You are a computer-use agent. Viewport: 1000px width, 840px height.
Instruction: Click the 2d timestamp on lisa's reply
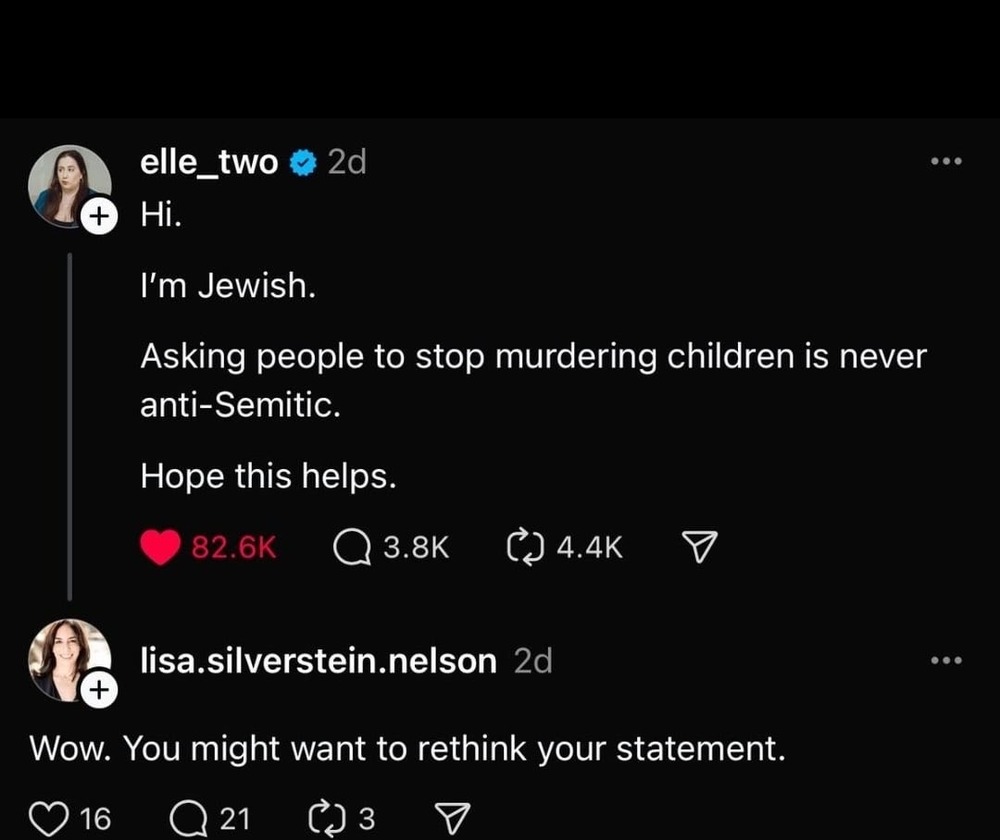tap(532, 661)
